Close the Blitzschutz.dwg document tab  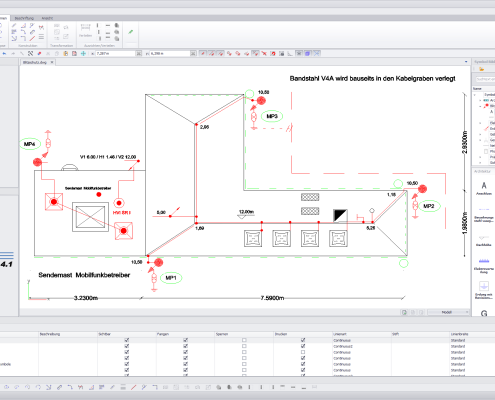(x=52, y=62)
